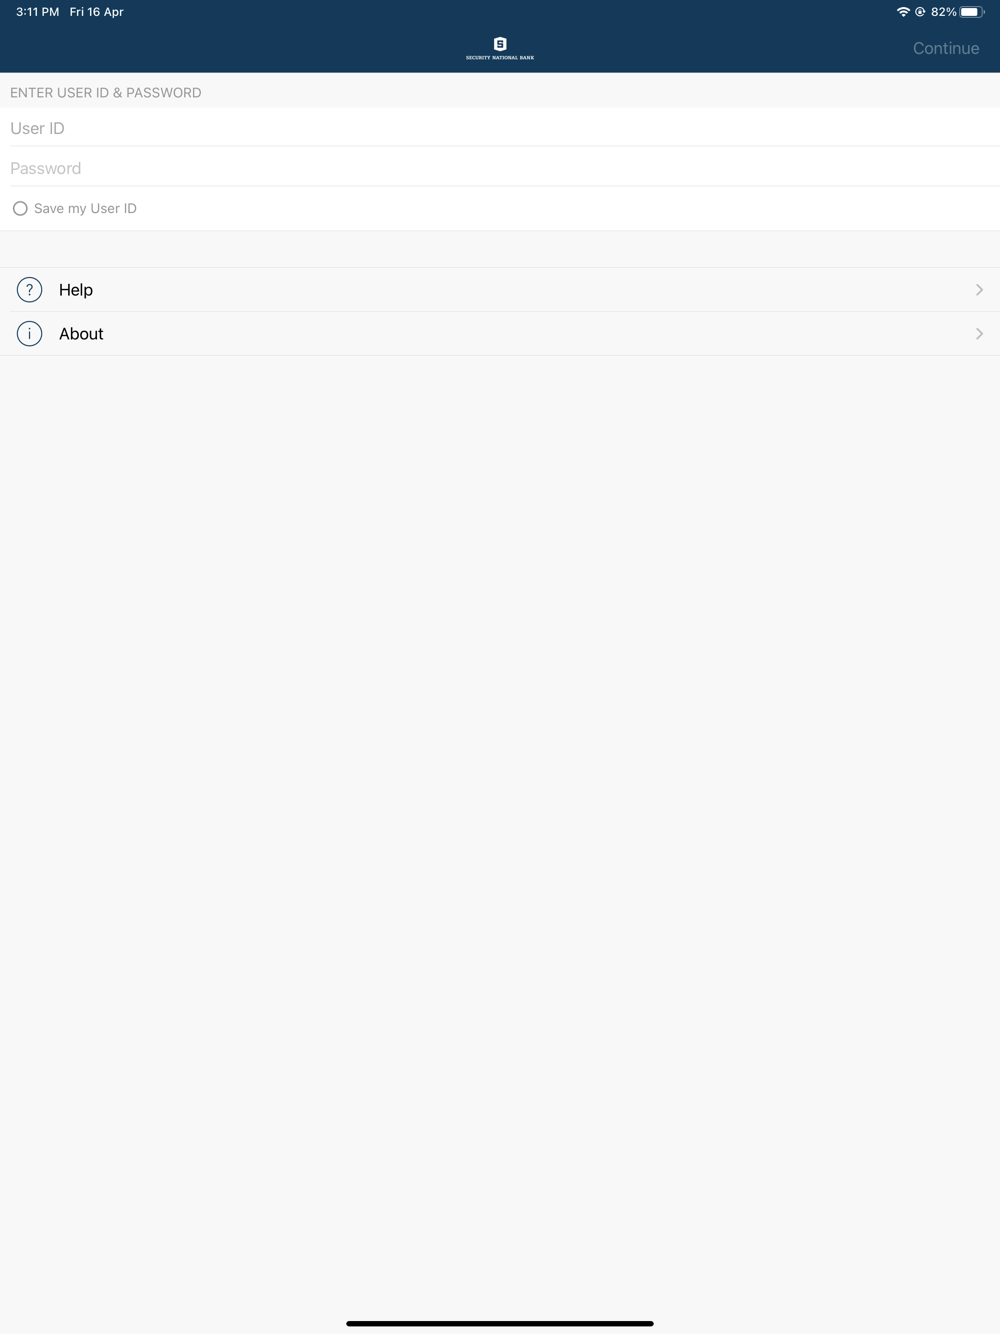Enable the Save my User ID option
1000x1334 pixels.
[x=20, y=209]
